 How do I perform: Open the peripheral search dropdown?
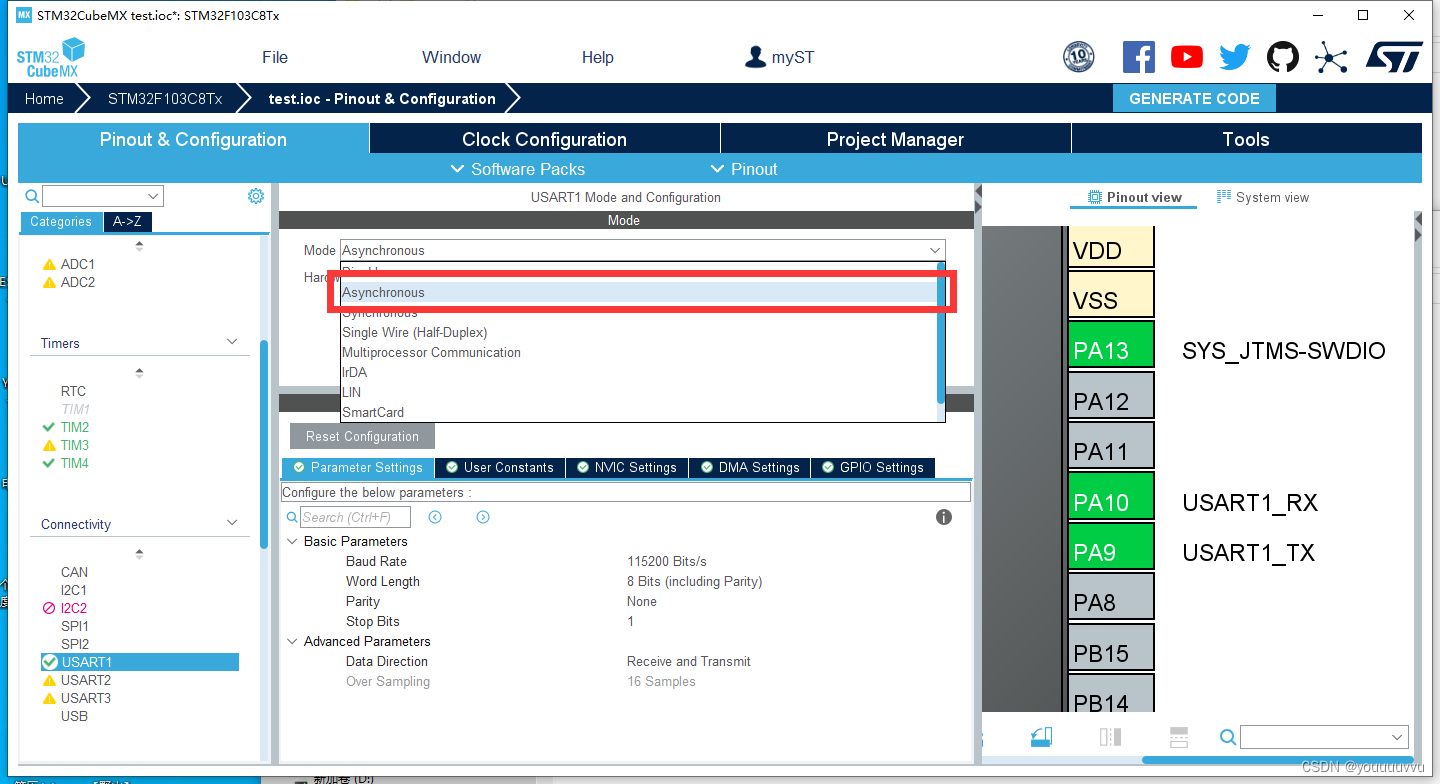(153, 196)
